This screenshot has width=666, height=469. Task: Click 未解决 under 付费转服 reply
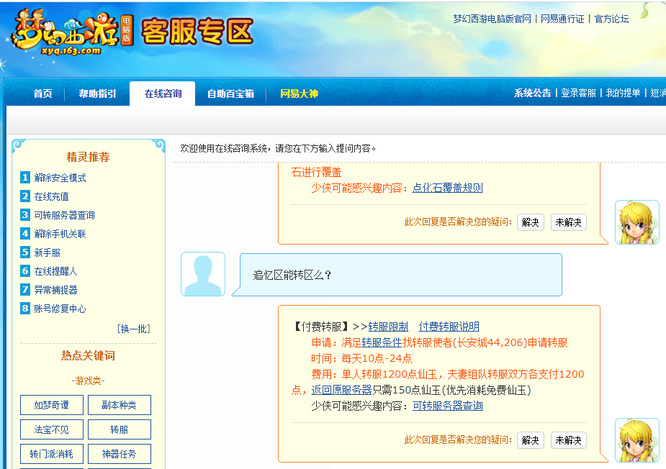(x=569, y=440)
